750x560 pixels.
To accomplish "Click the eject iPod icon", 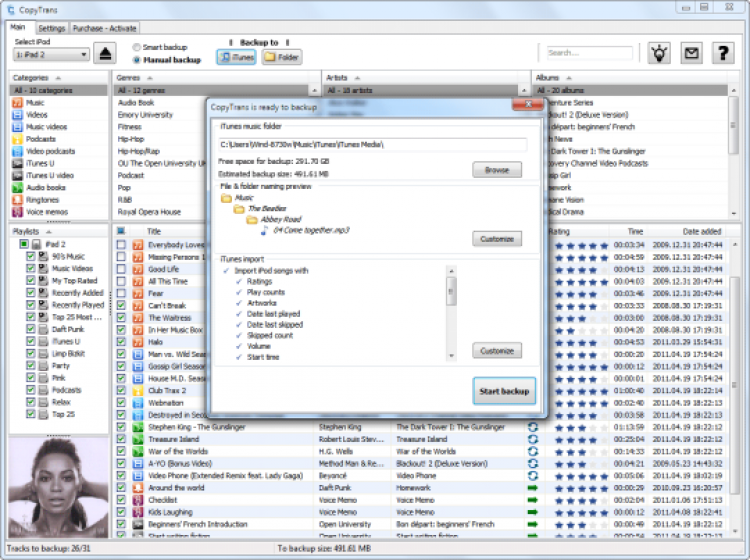I will (x=105, y=53).
